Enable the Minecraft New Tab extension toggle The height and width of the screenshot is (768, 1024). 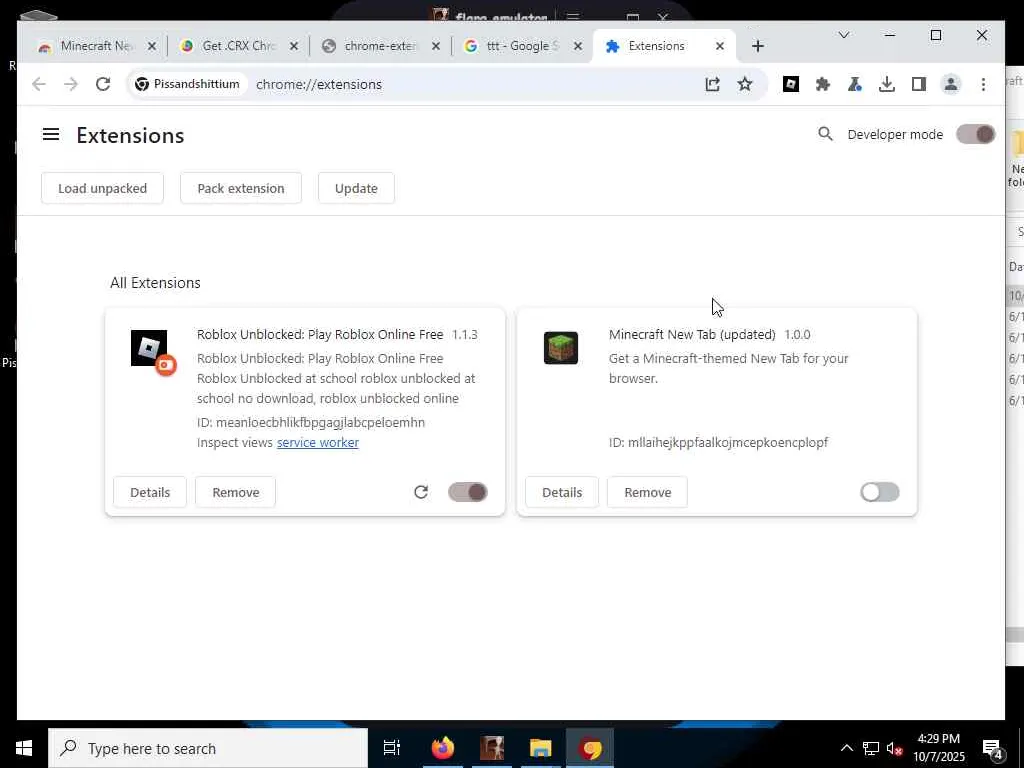click(x=880, y=492)
